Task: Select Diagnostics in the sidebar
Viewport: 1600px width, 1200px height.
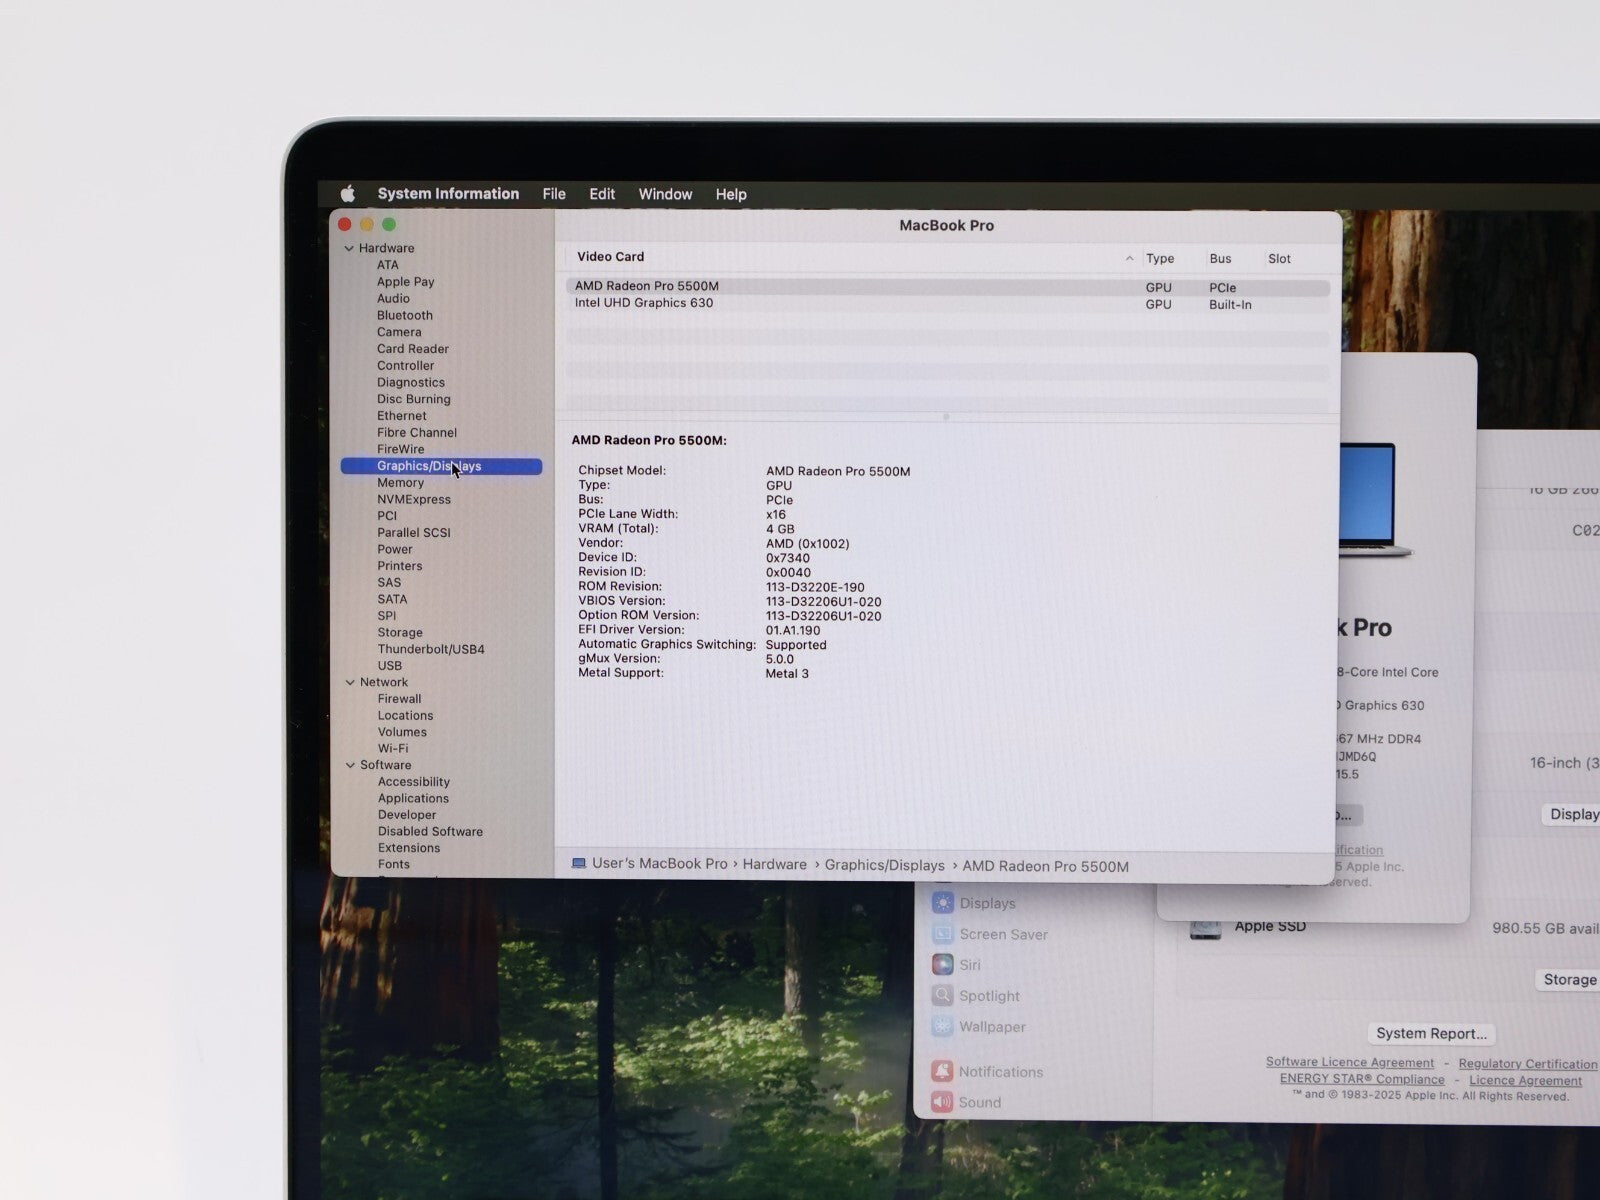Action: (410, 382)
